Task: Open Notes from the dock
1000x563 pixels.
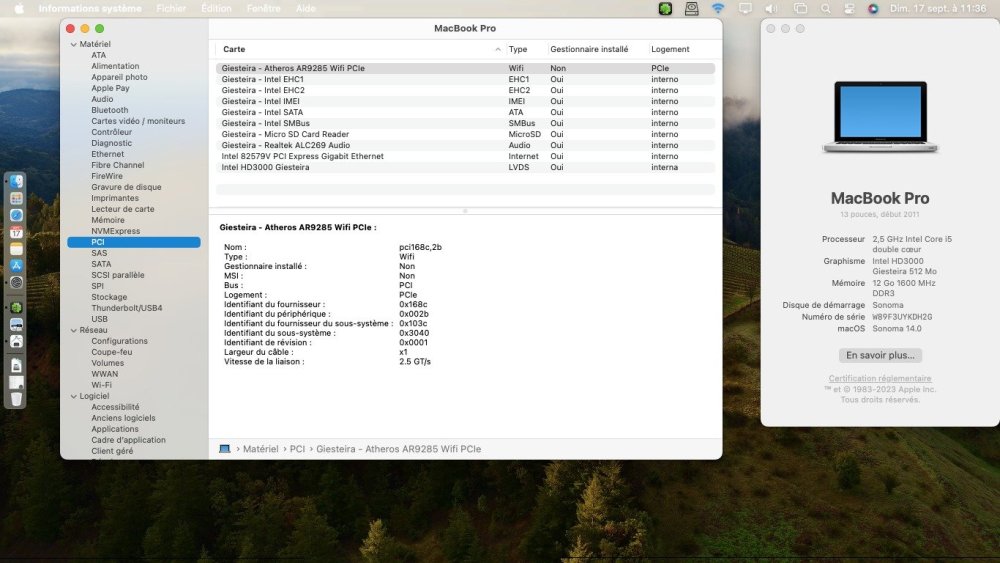Action: coord(17,249)
